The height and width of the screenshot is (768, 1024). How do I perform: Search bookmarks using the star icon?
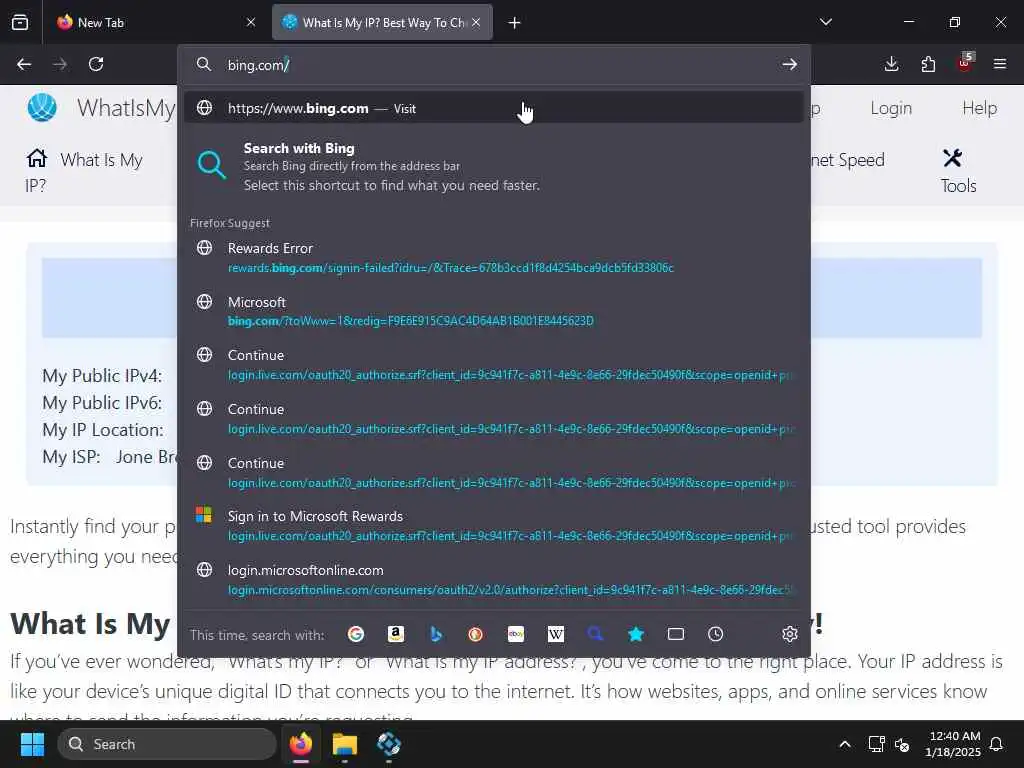click(x=635, y=634)
